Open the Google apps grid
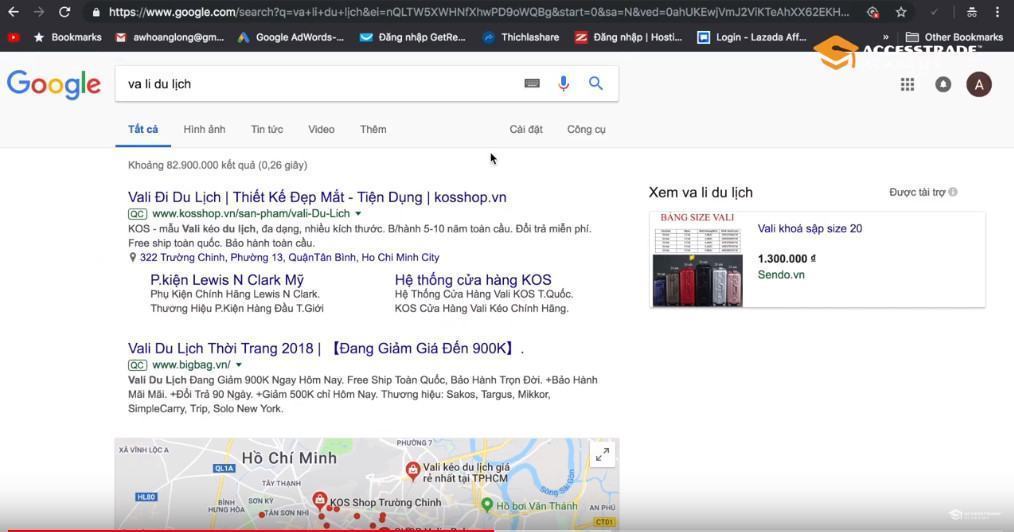This screenshot has width=1014, height=532. point(907,85)
